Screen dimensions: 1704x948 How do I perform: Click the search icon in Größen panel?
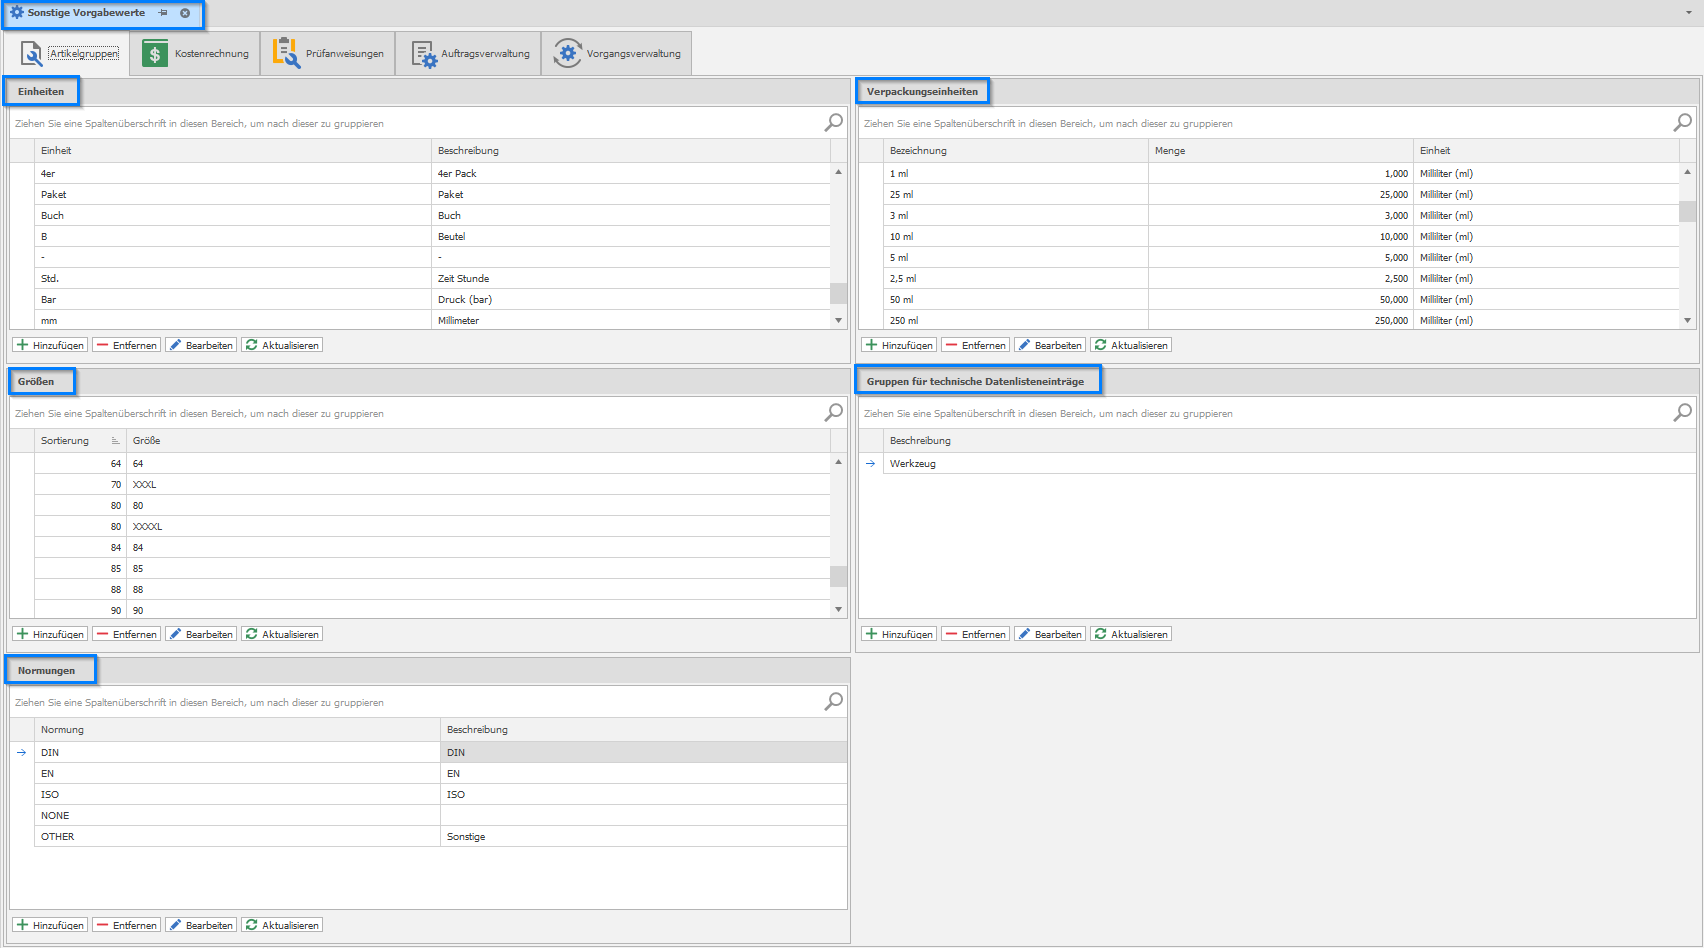point(833,413)
